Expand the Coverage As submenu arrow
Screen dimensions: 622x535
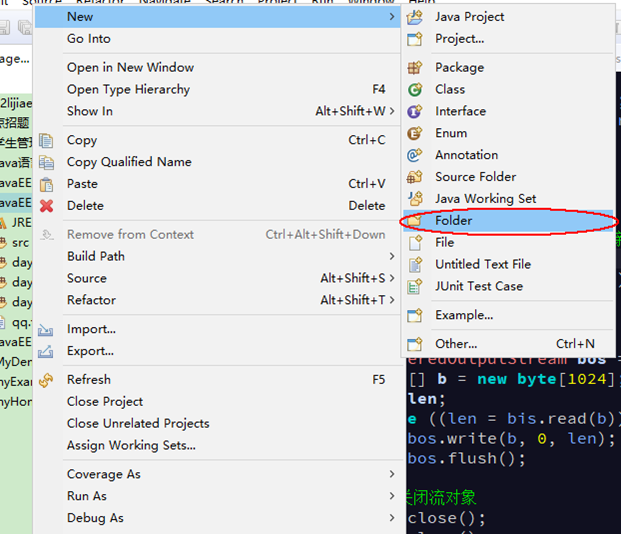[392, 474]
